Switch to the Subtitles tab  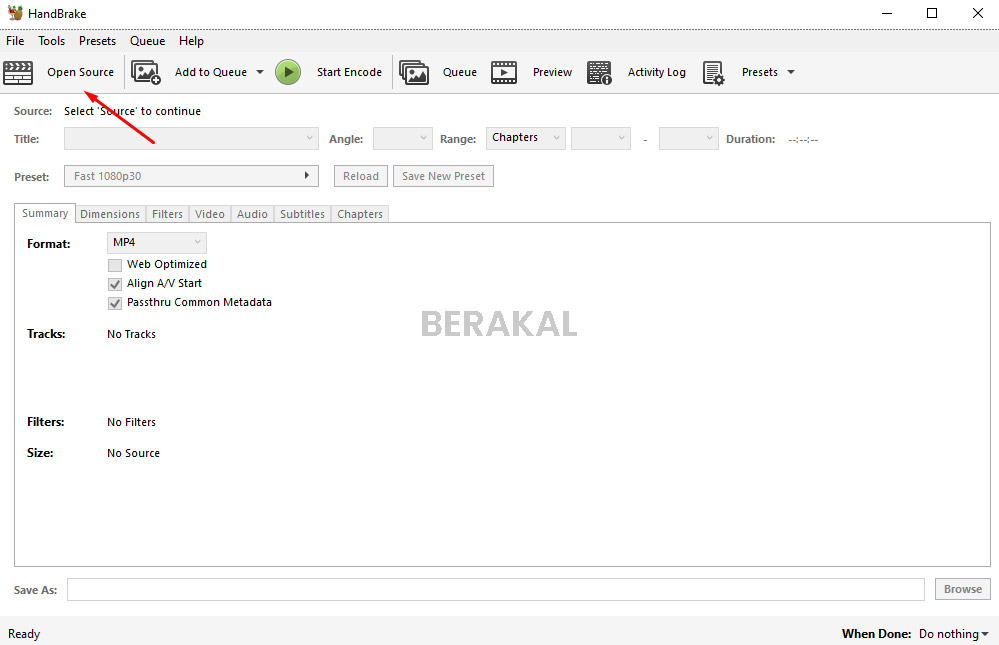pyautogui.click(x=302, y=213)
